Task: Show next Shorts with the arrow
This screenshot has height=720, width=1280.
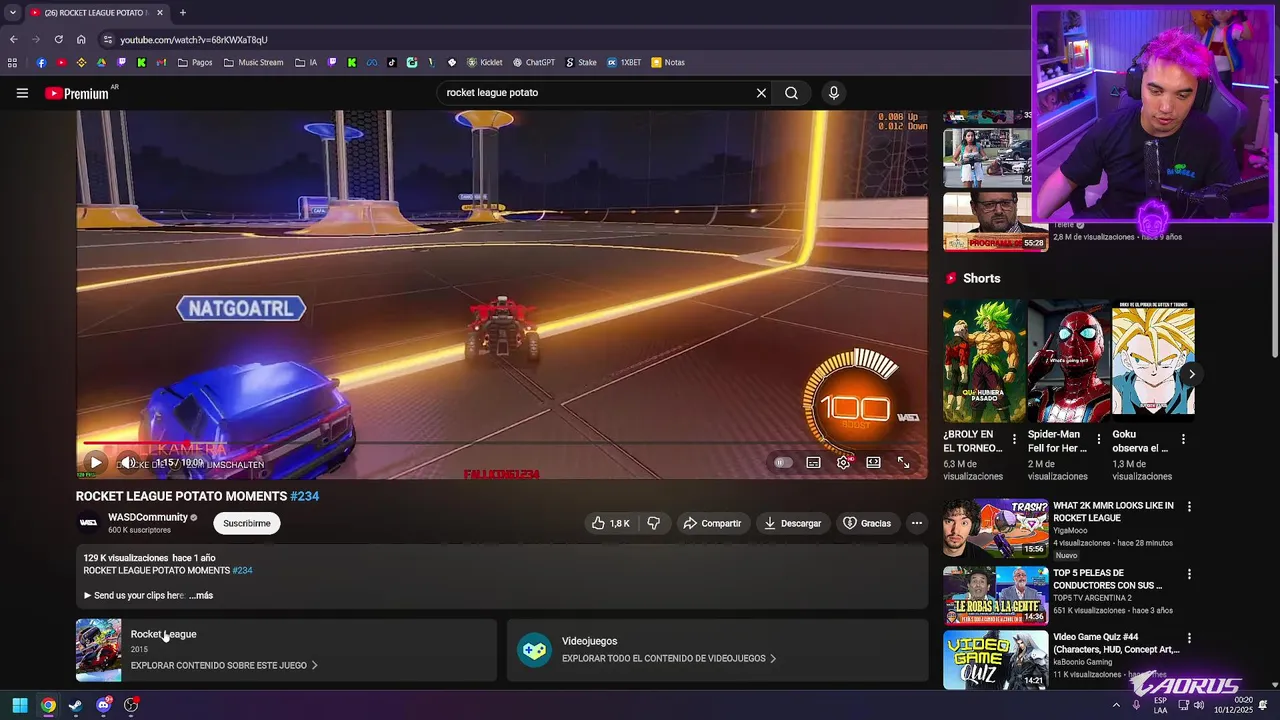Action: (x=1191, y=374)
